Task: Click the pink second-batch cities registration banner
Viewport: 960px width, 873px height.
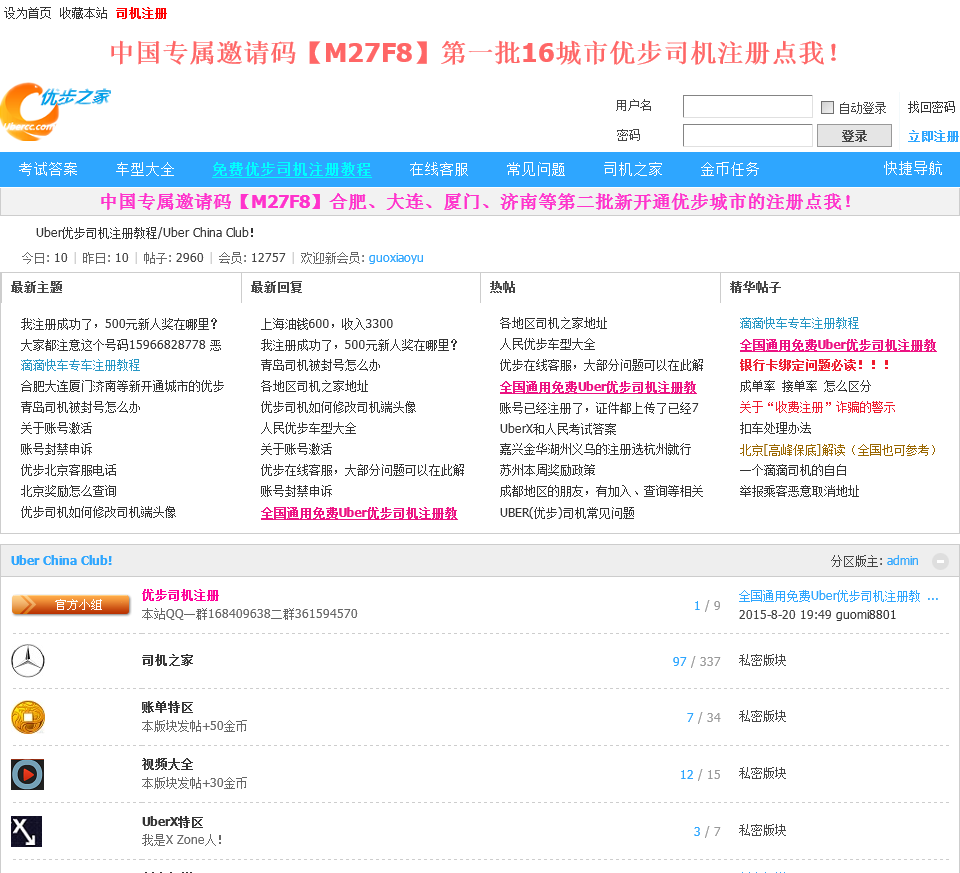Action: click(x=476, y=201)
